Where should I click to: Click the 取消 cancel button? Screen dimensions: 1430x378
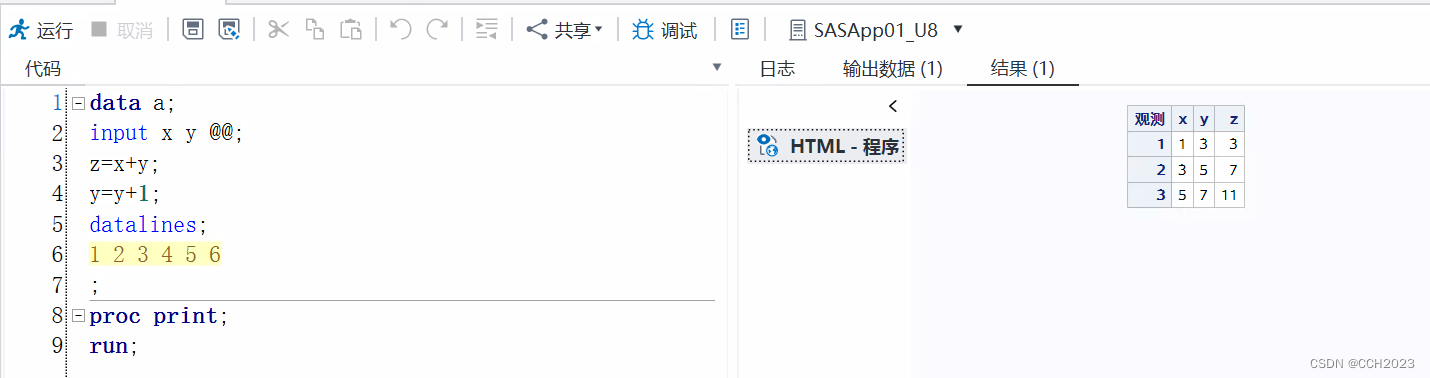pos(121,30)
